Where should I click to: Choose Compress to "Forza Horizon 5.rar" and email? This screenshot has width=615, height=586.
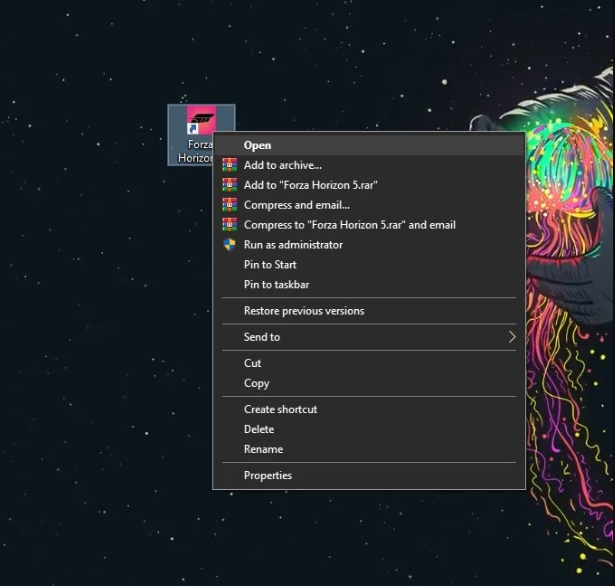coord(369,225)
